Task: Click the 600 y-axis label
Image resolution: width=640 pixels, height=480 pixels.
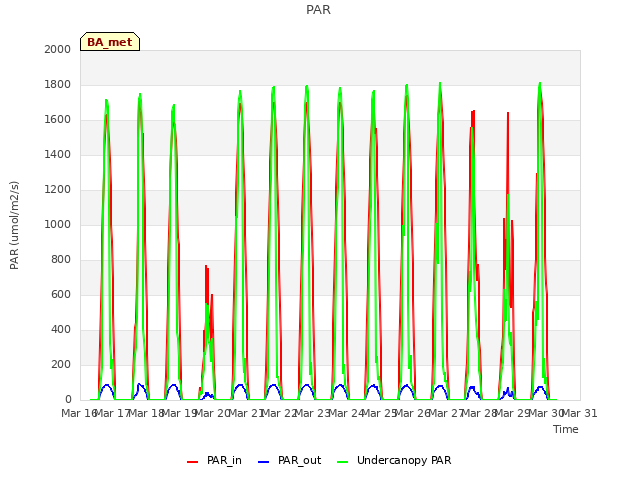Action: click(61, 295)
